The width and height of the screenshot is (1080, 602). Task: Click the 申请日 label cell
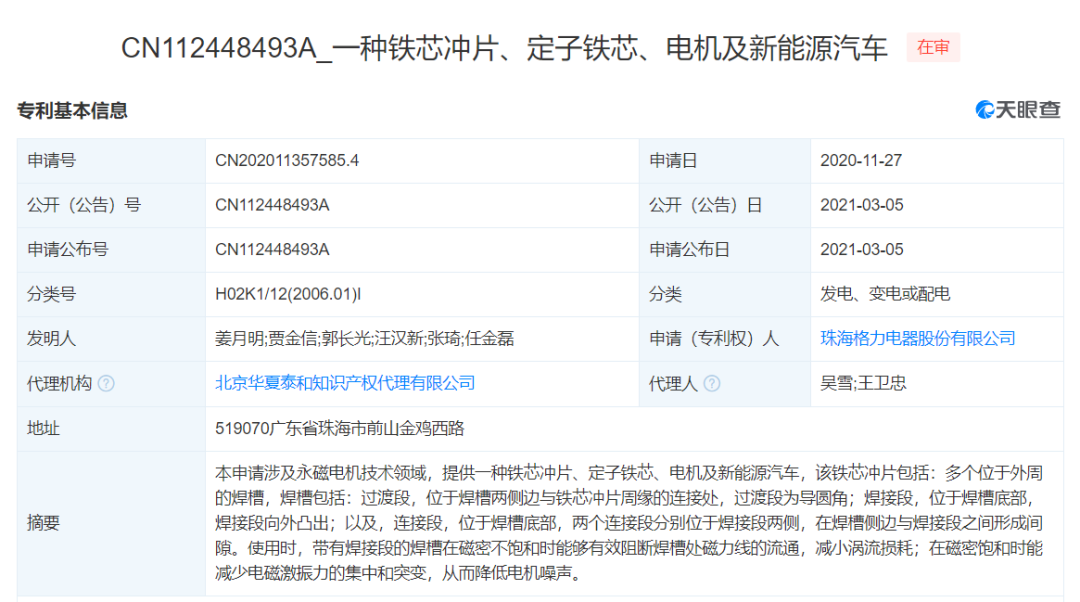(725, 160)
